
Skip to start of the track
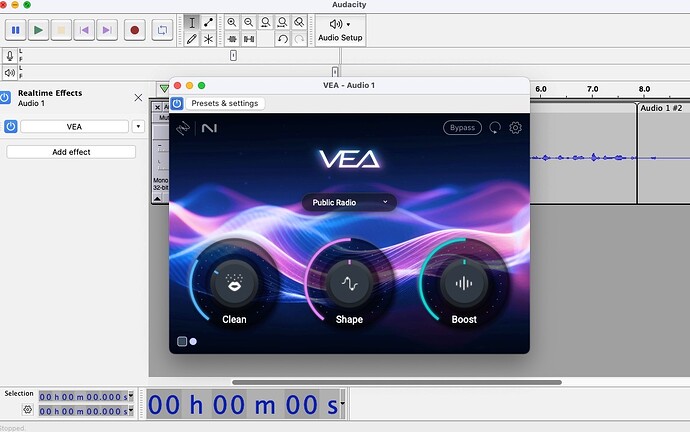(x=84, y=30)
